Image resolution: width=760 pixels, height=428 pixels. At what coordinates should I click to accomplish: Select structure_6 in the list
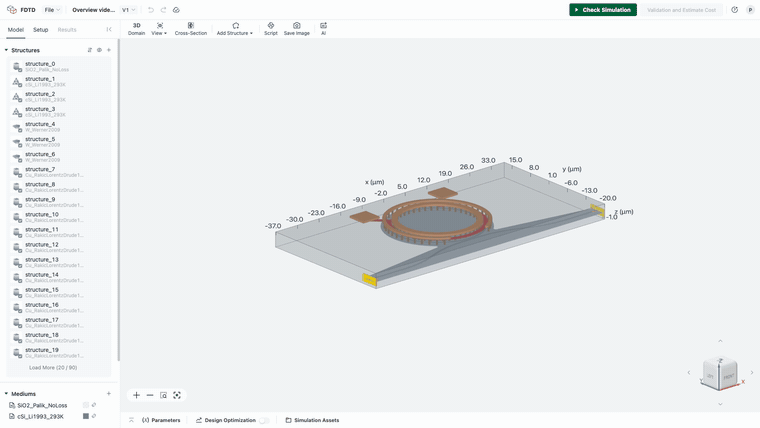click(x=59, y=157)
